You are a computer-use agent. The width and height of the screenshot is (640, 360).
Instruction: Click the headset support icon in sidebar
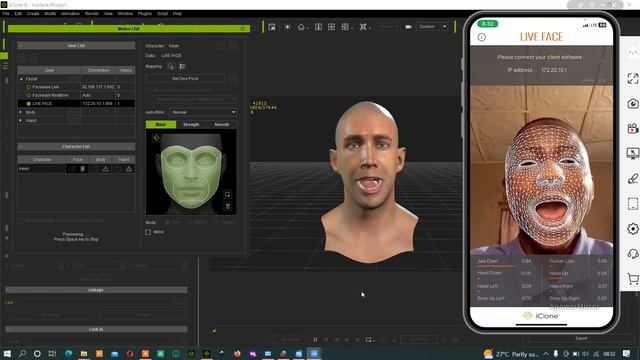click(633, 253)
